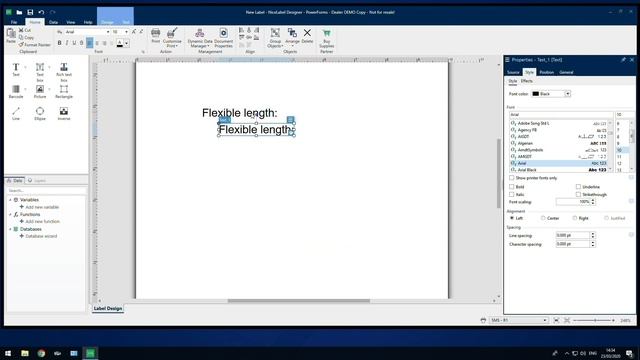Viewport: 640px width, 360px height.
Task: Click Cut in the Clipboard group
Action: [25, 30]
